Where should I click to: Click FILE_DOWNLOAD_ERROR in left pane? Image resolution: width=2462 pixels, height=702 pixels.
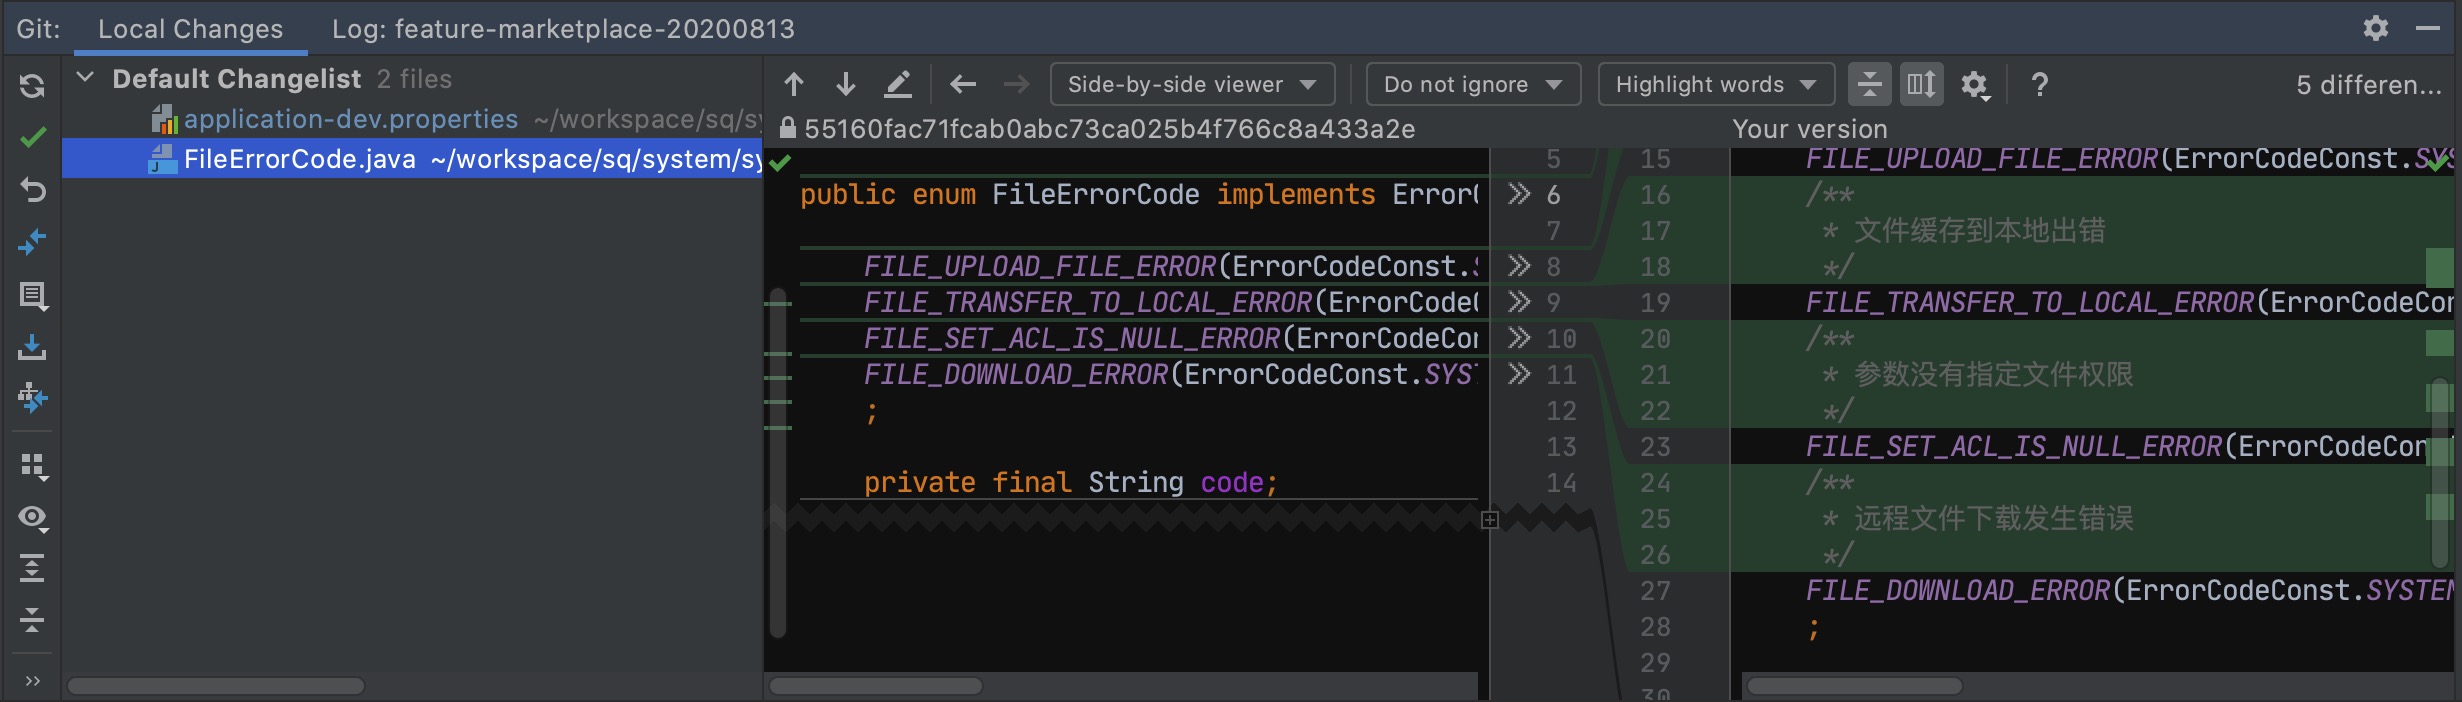pos(1016,375)
